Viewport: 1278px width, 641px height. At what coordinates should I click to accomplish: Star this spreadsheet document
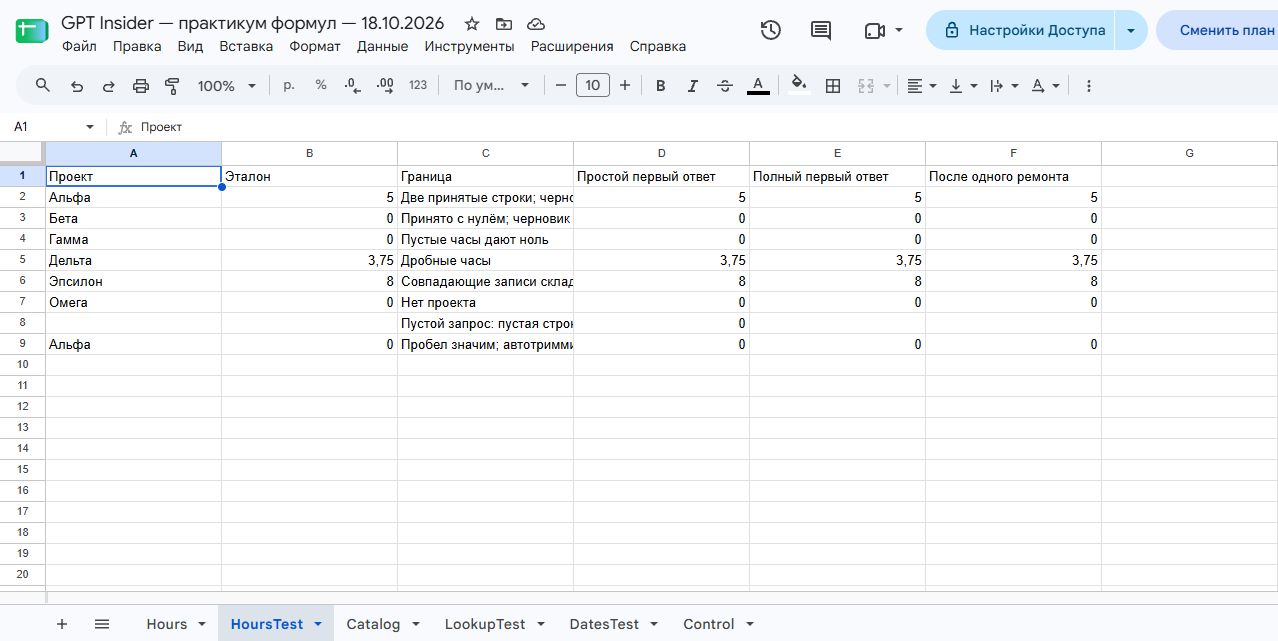coord(472,24)
